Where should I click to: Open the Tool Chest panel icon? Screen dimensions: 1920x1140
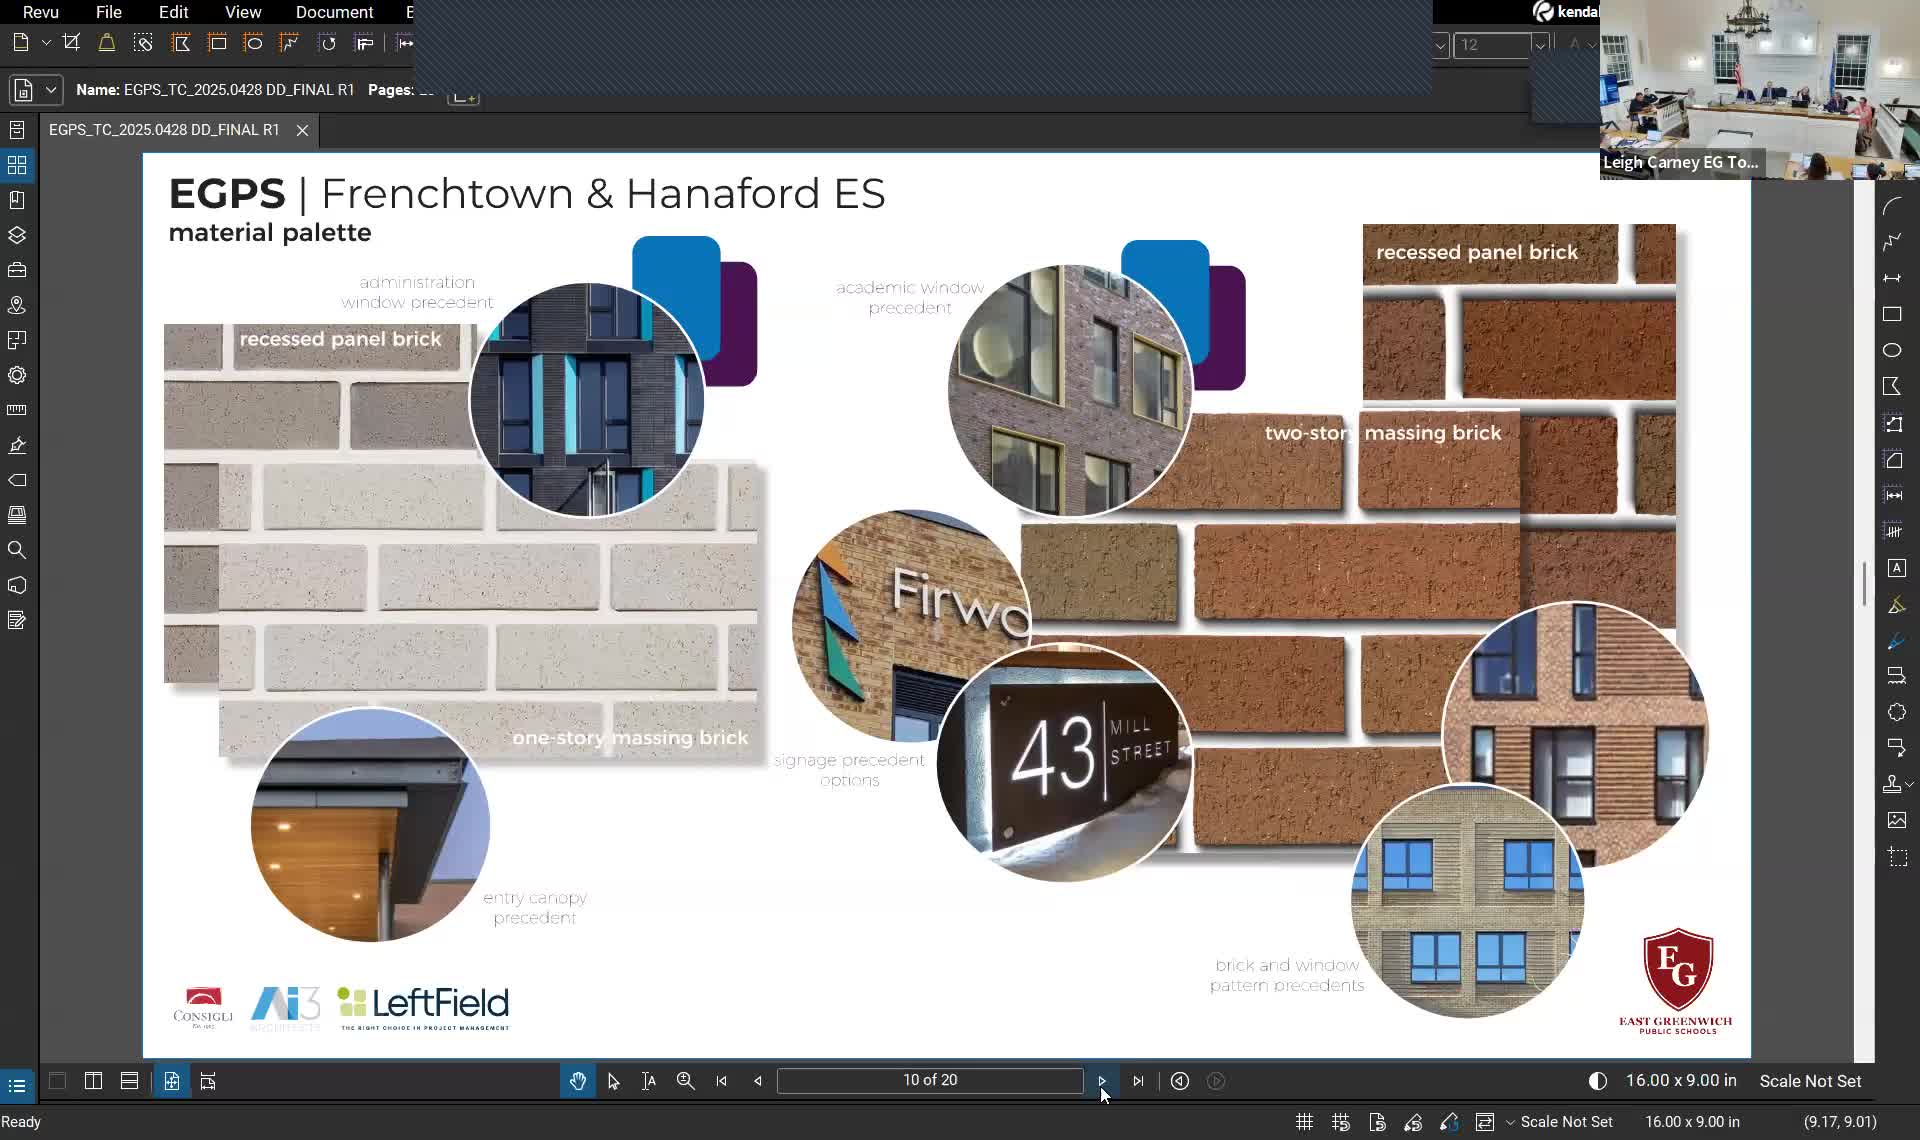coord(17,270)
